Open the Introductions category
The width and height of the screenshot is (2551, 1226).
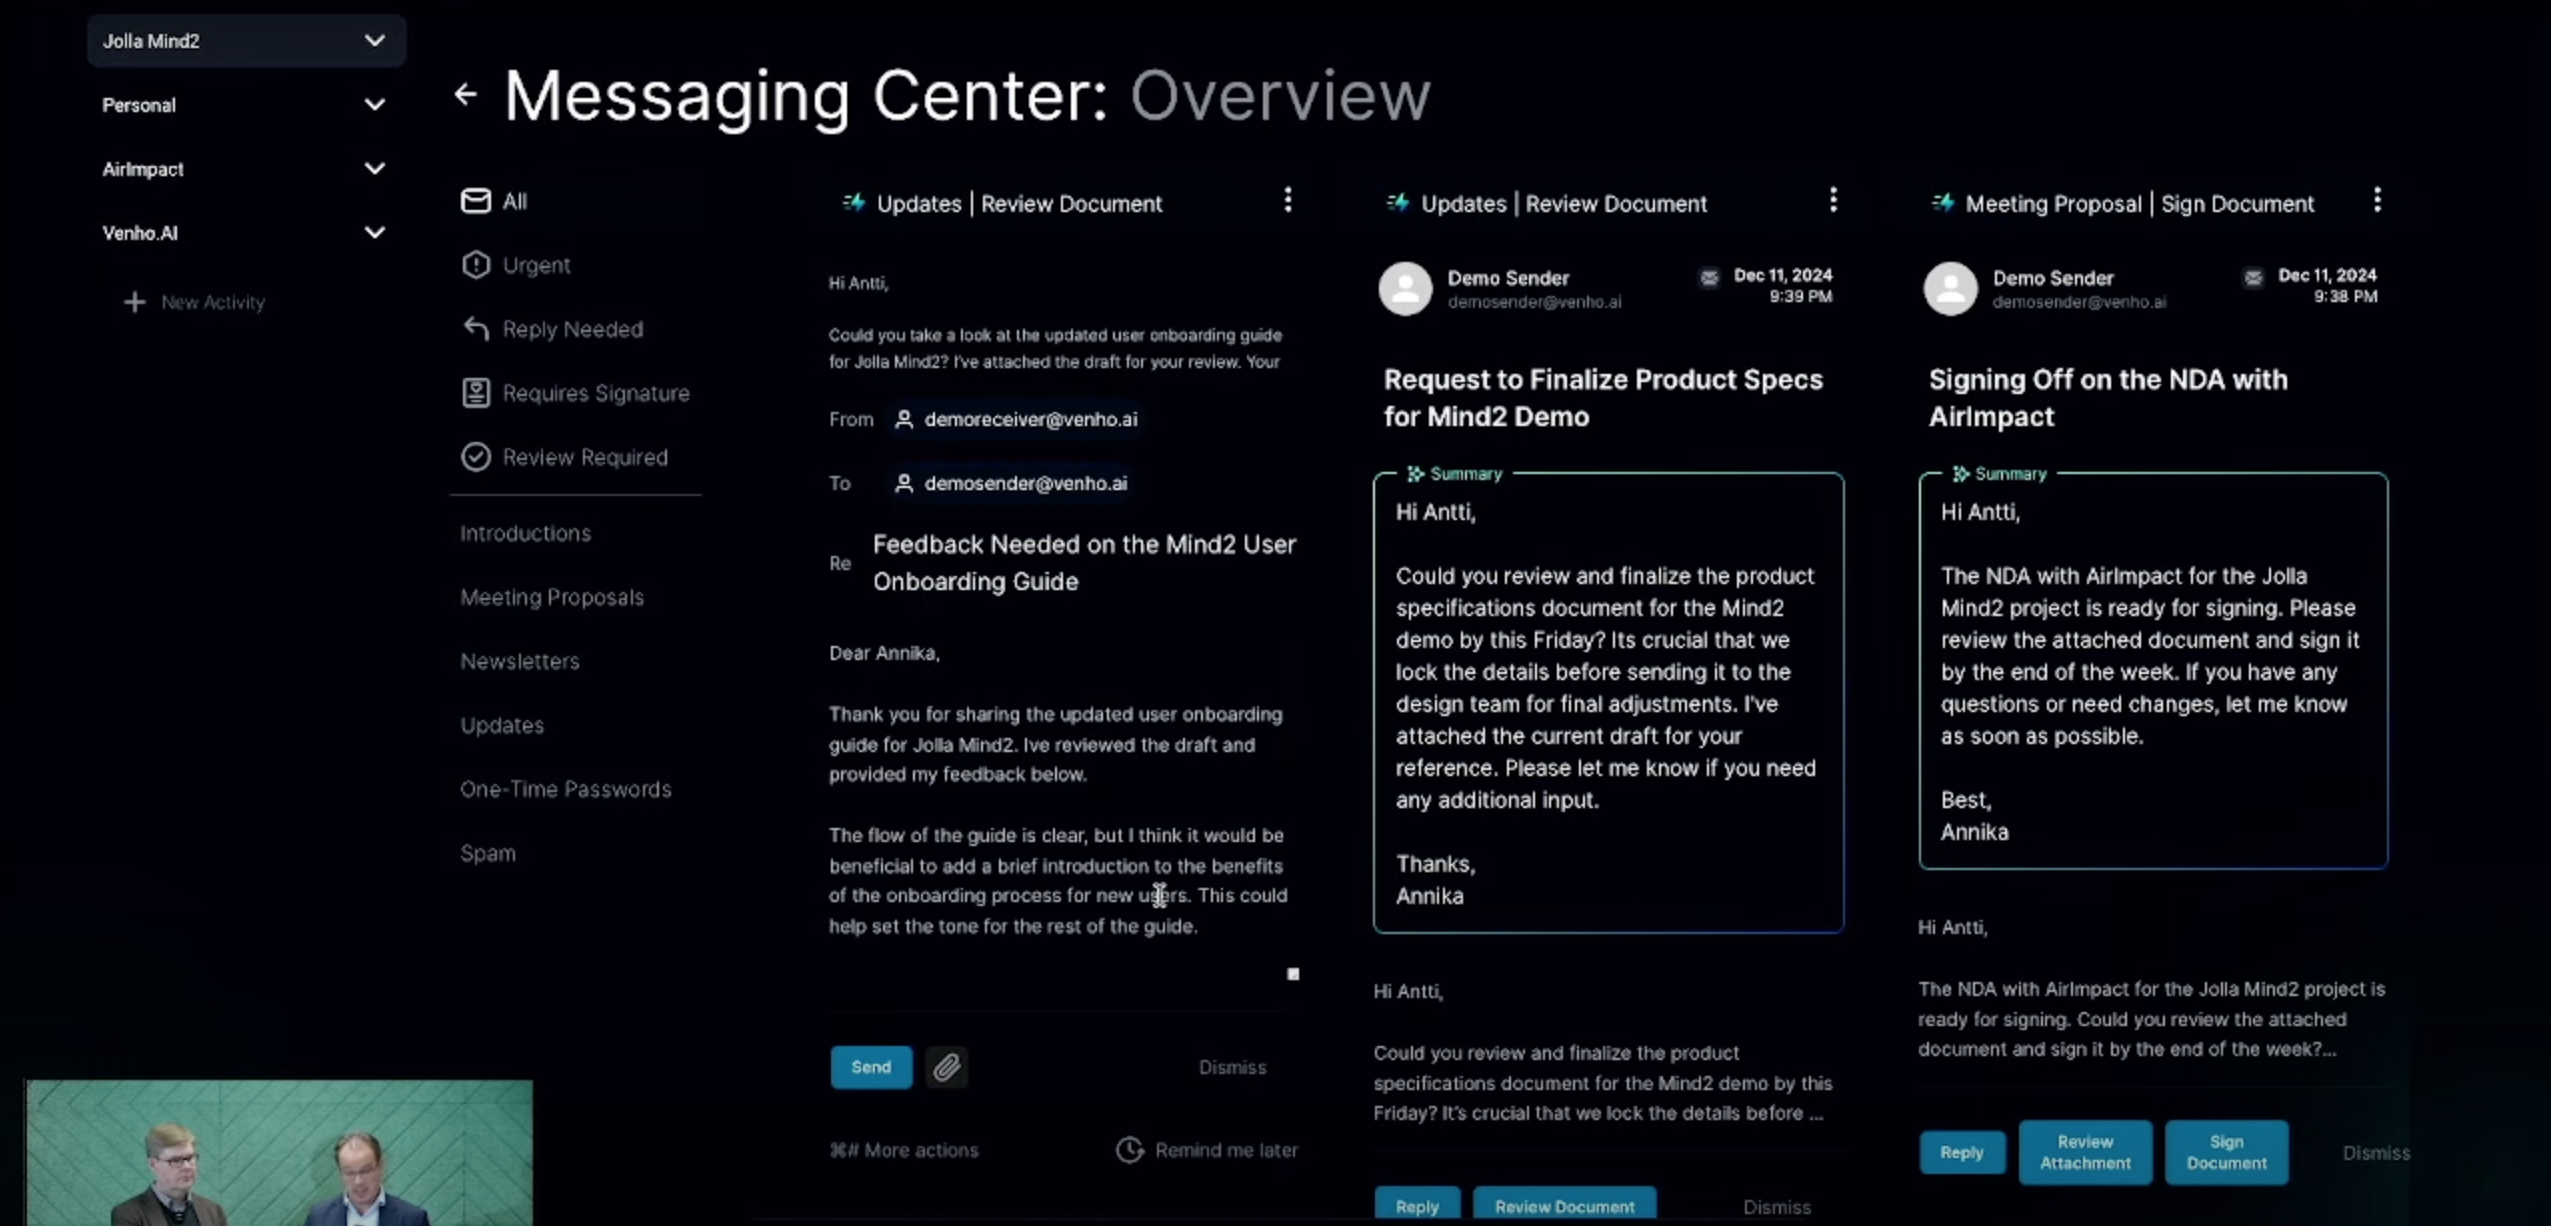click(525, 533)
